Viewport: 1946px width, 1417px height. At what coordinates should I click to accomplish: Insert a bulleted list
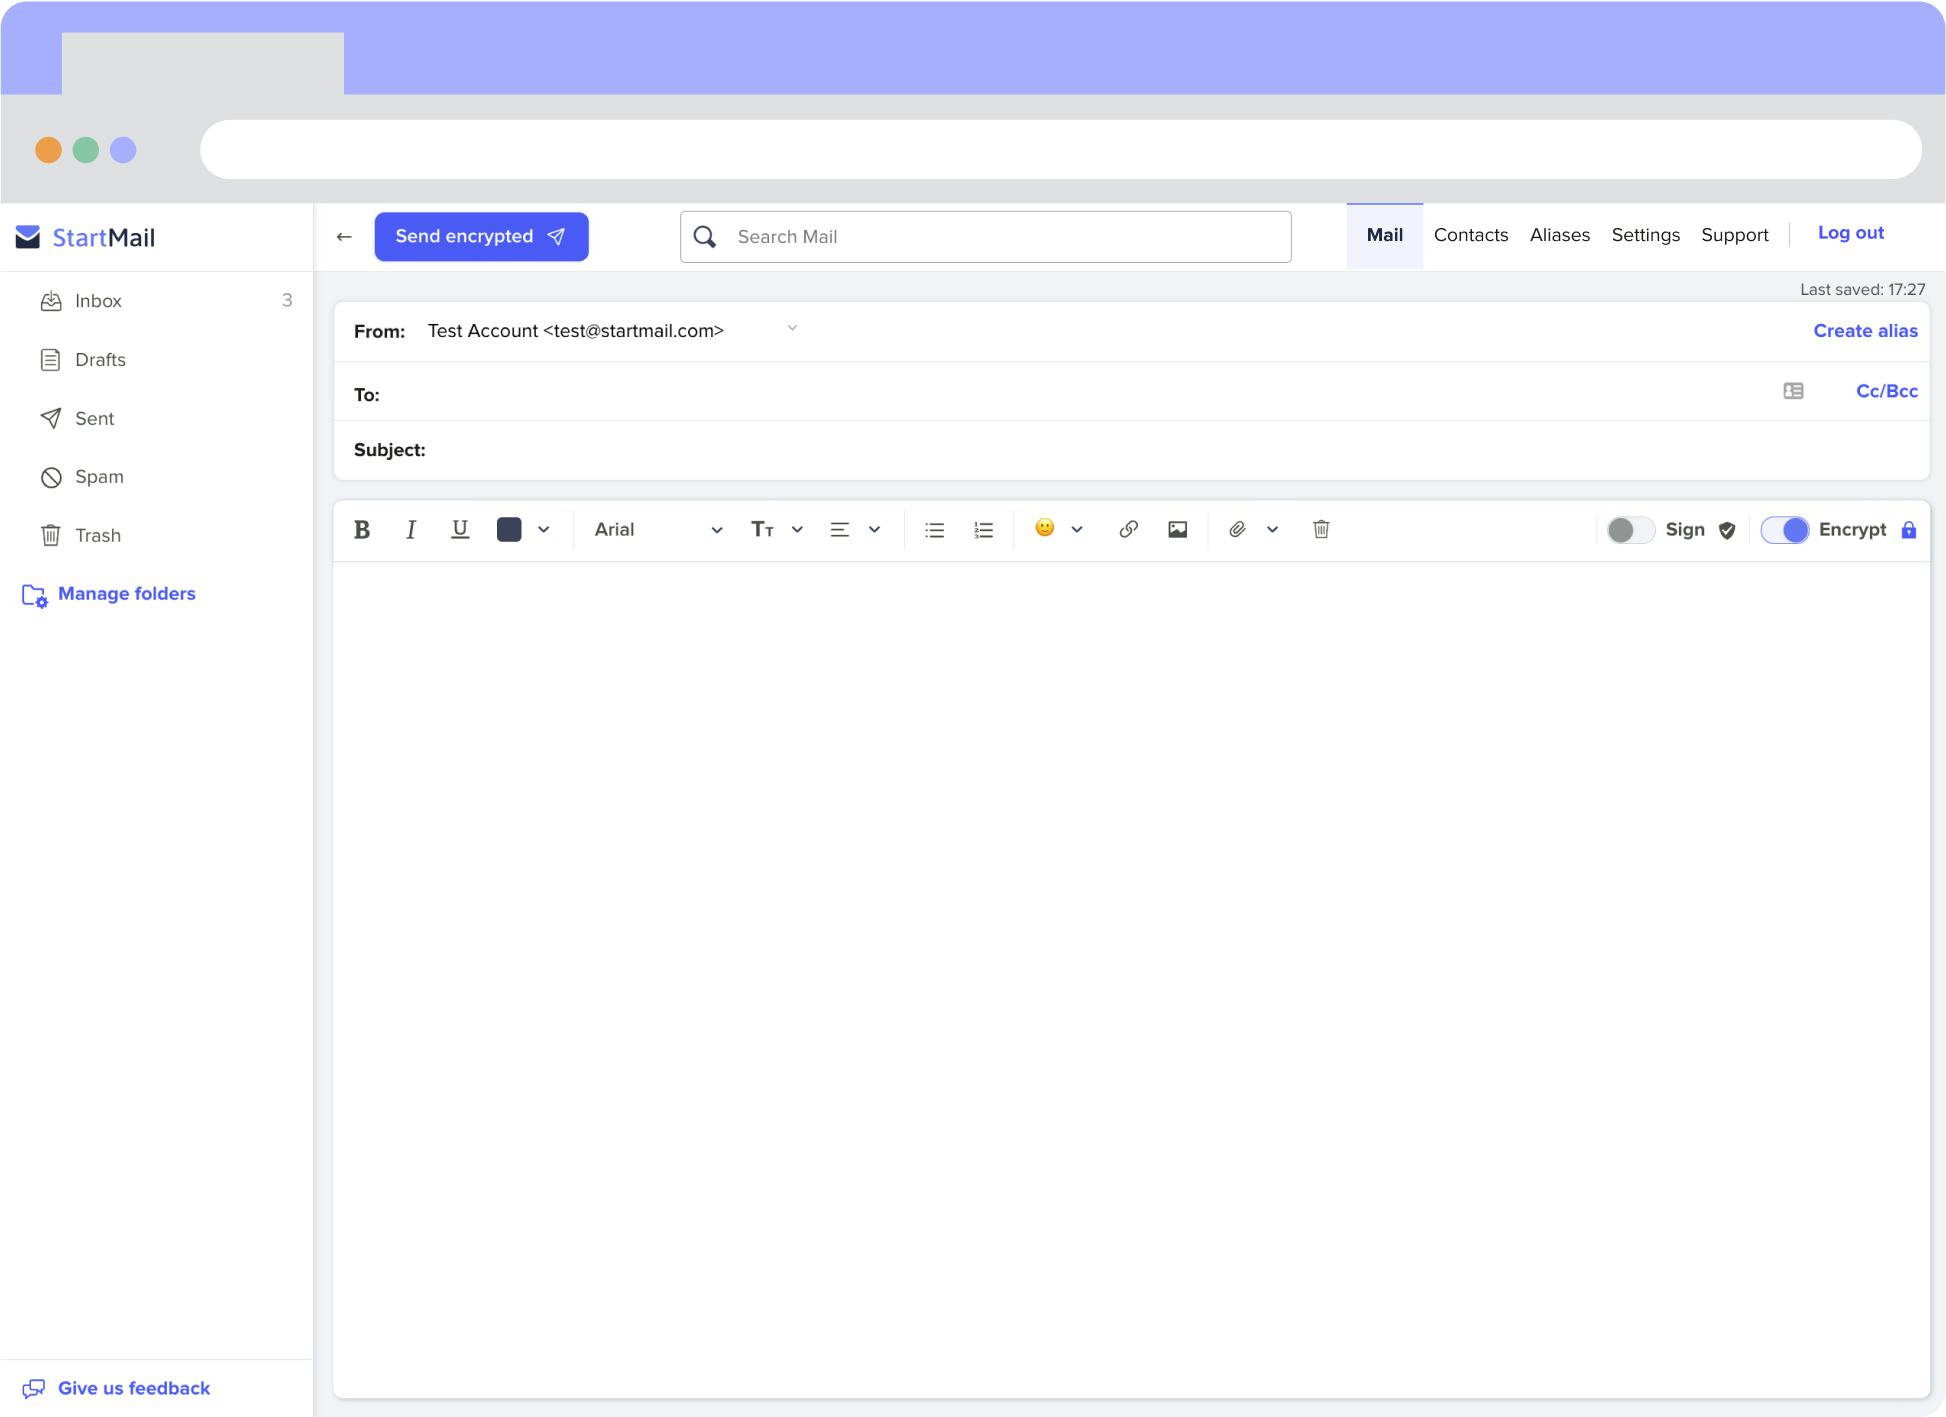coord(934,529)
